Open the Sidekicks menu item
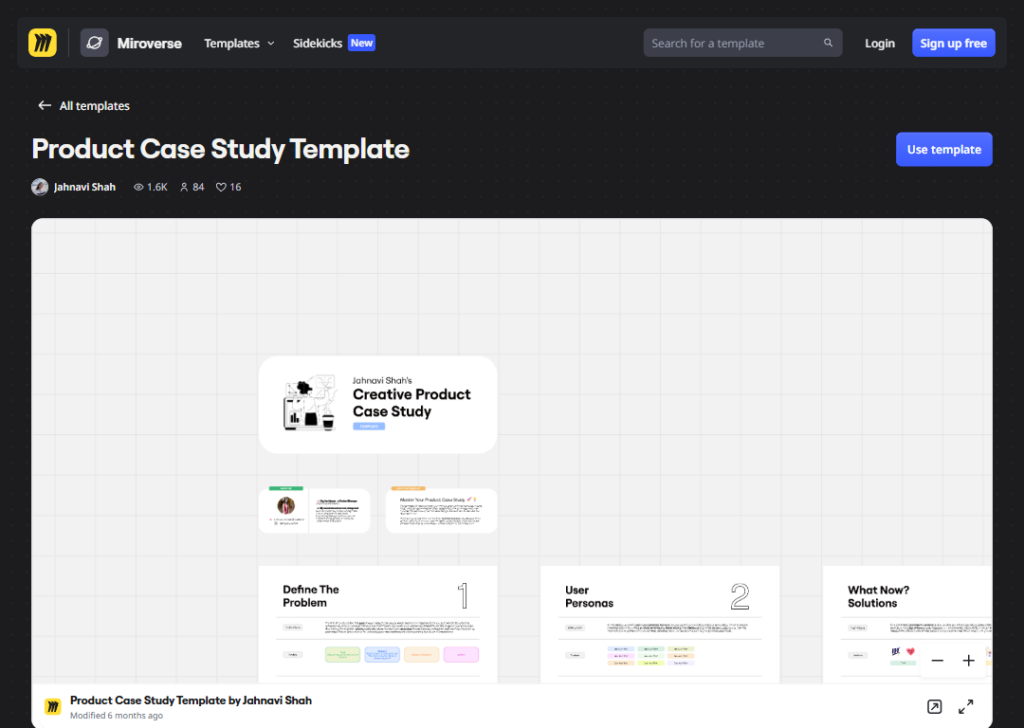Viewport: 1024px width, 728px height. click(x=317, y=43)
